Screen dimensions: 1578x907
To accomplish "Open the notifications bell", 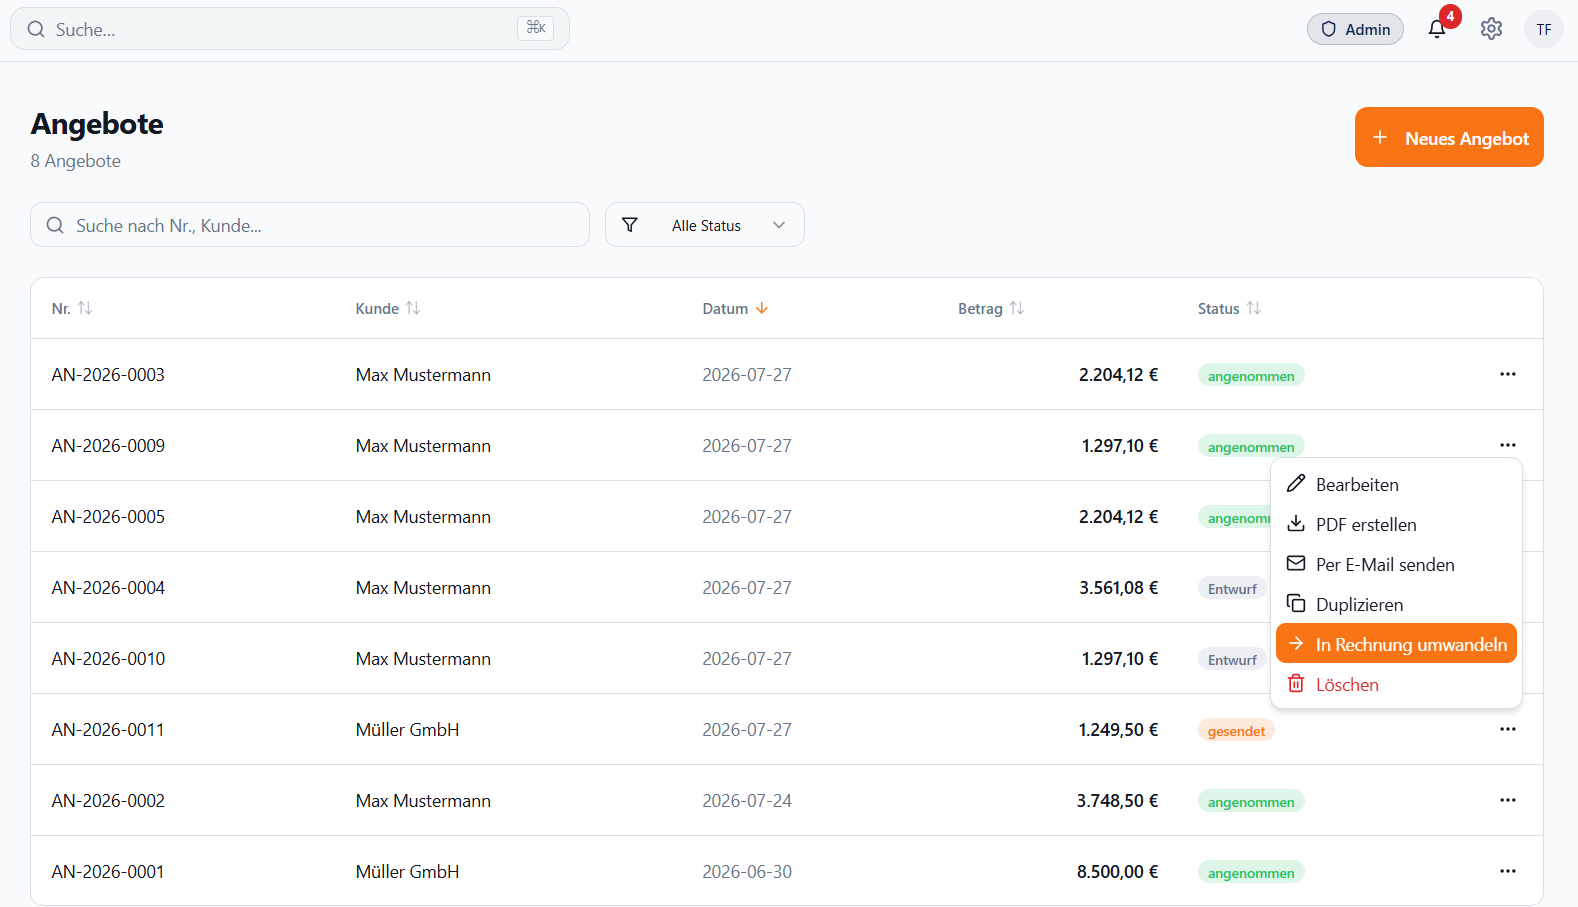I will pos(1437,29).
